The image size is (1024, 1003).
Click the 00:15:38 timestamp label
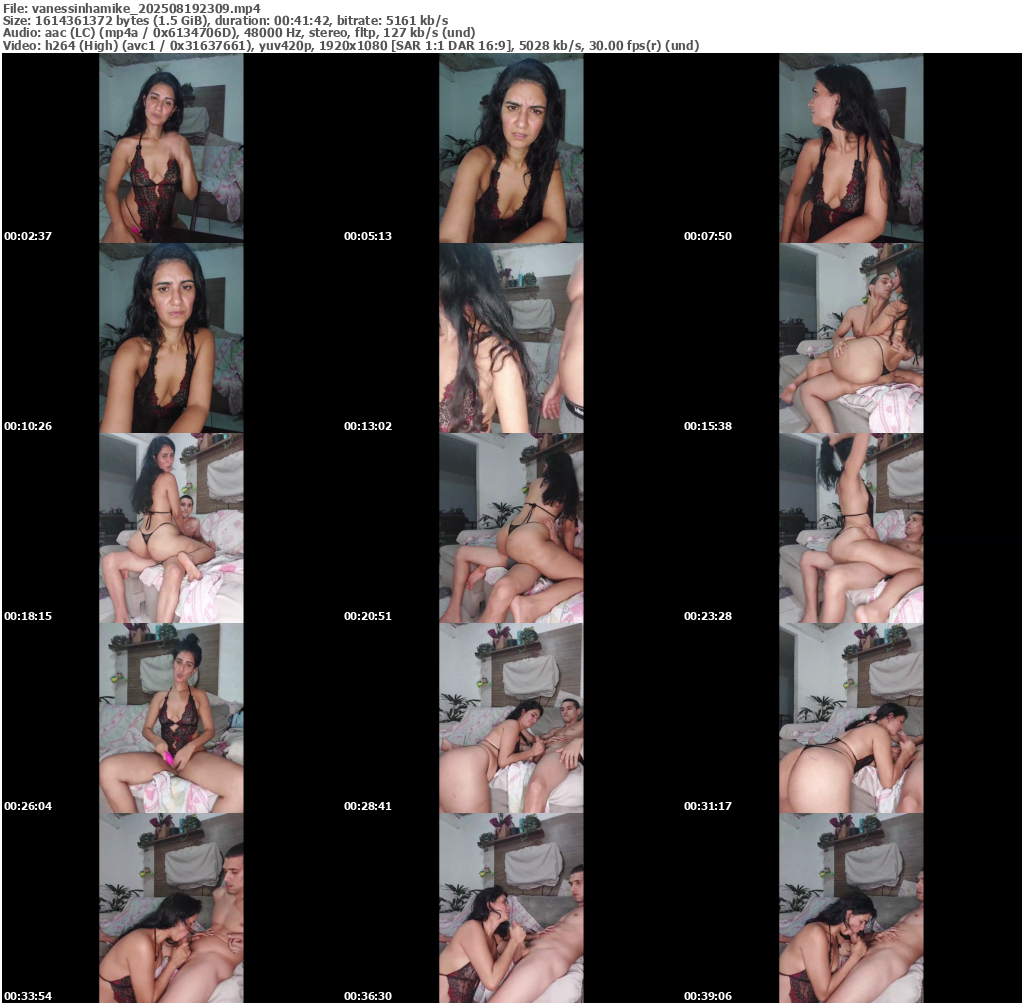(x=708, y=426)
